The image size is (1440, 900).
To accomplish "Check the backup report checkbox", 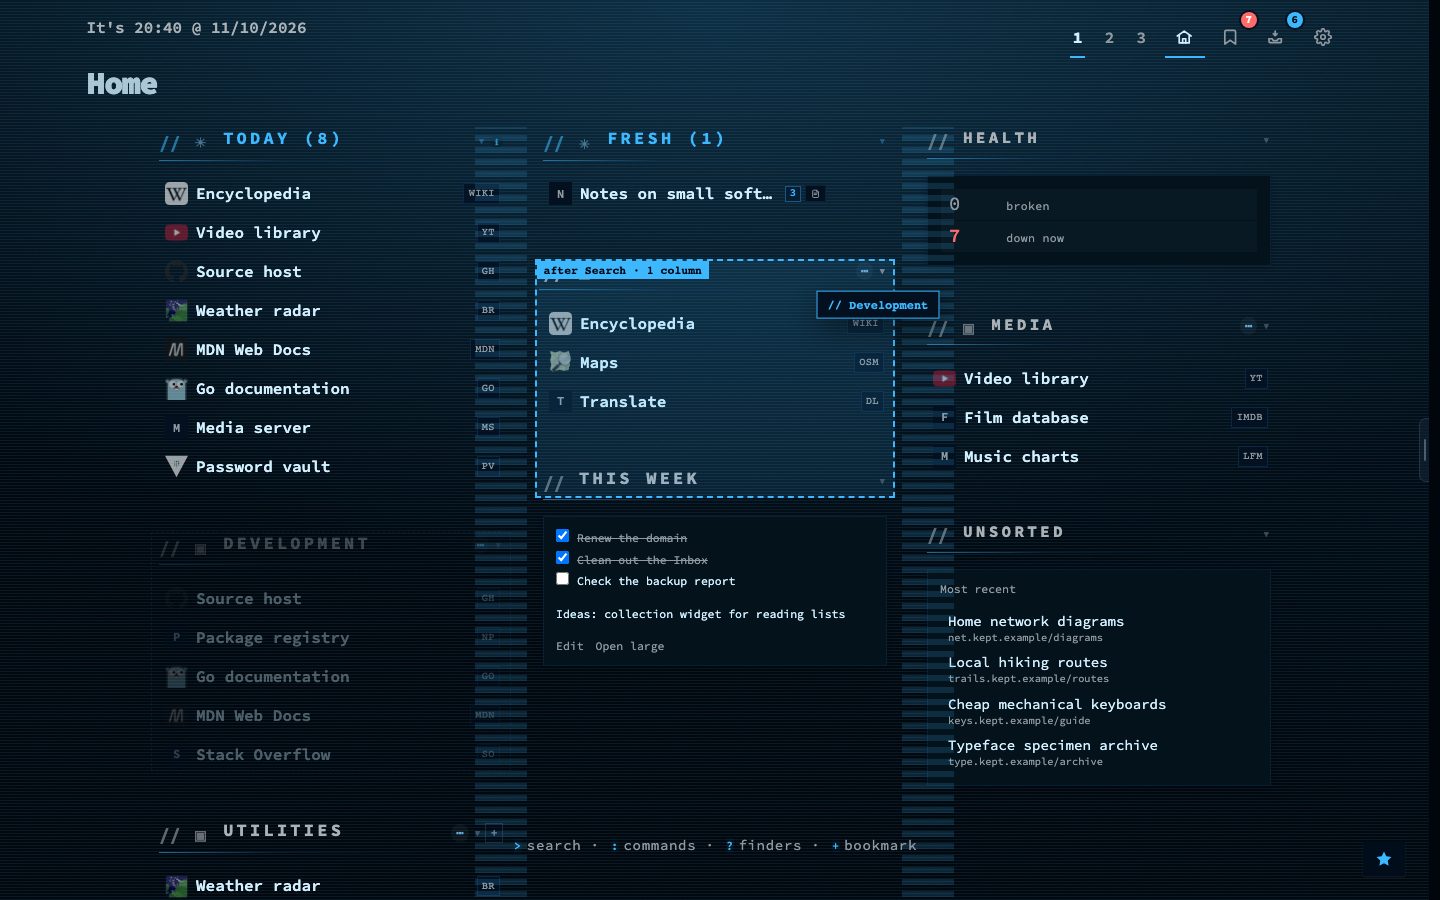I will (562, 579).
